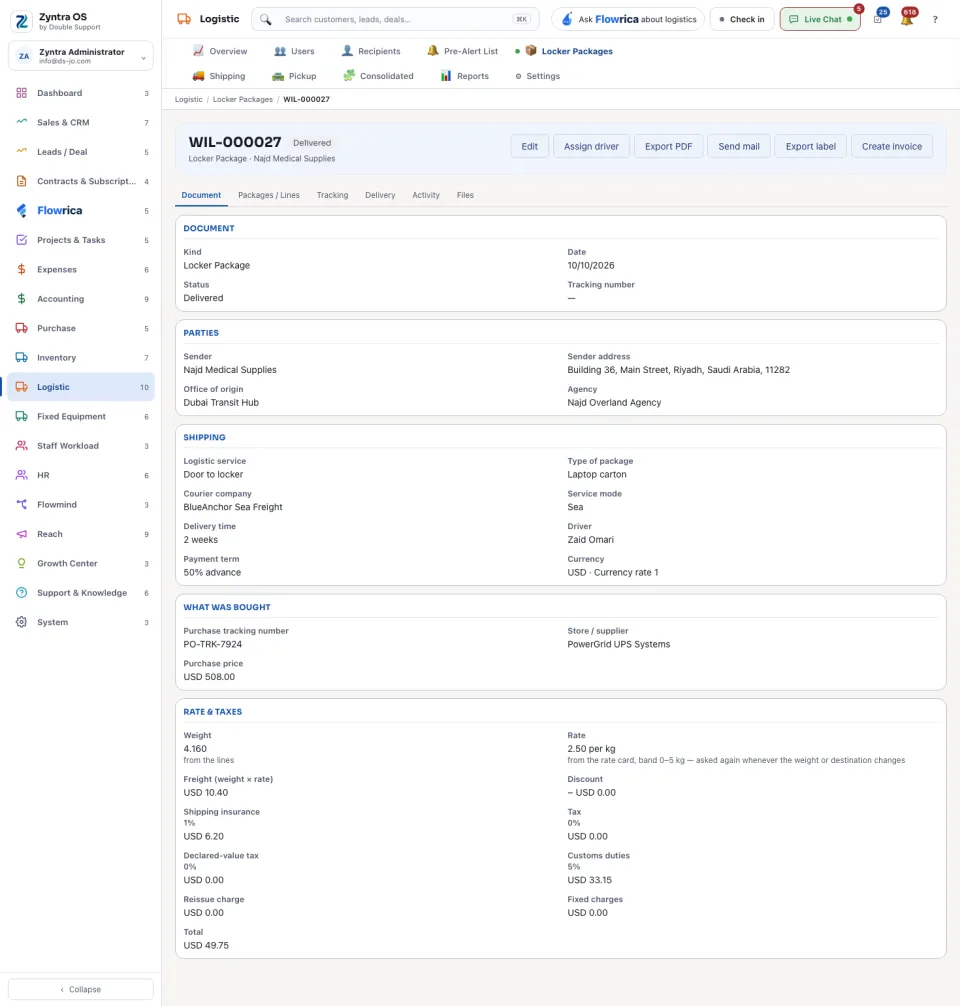Click the Reach megaphone icon
Image resolution: width=960 pixels, height=1006 pixels.
click(21, 534)
